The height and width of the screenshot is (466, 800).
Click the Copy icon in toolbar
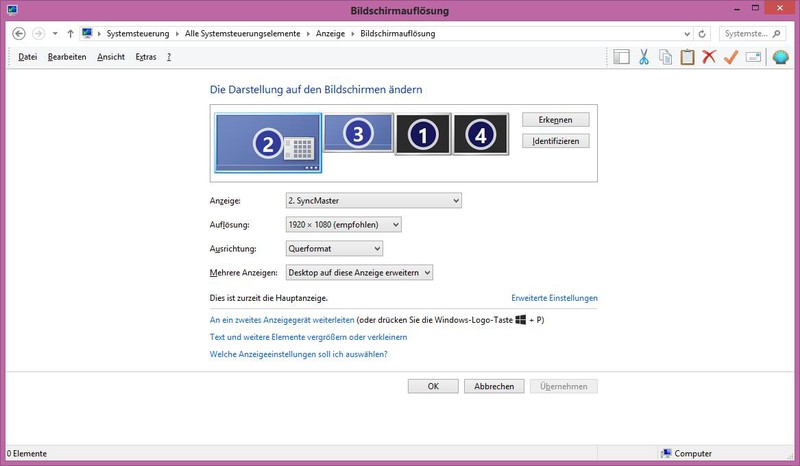pyautogui.click(x=665, y=57)
